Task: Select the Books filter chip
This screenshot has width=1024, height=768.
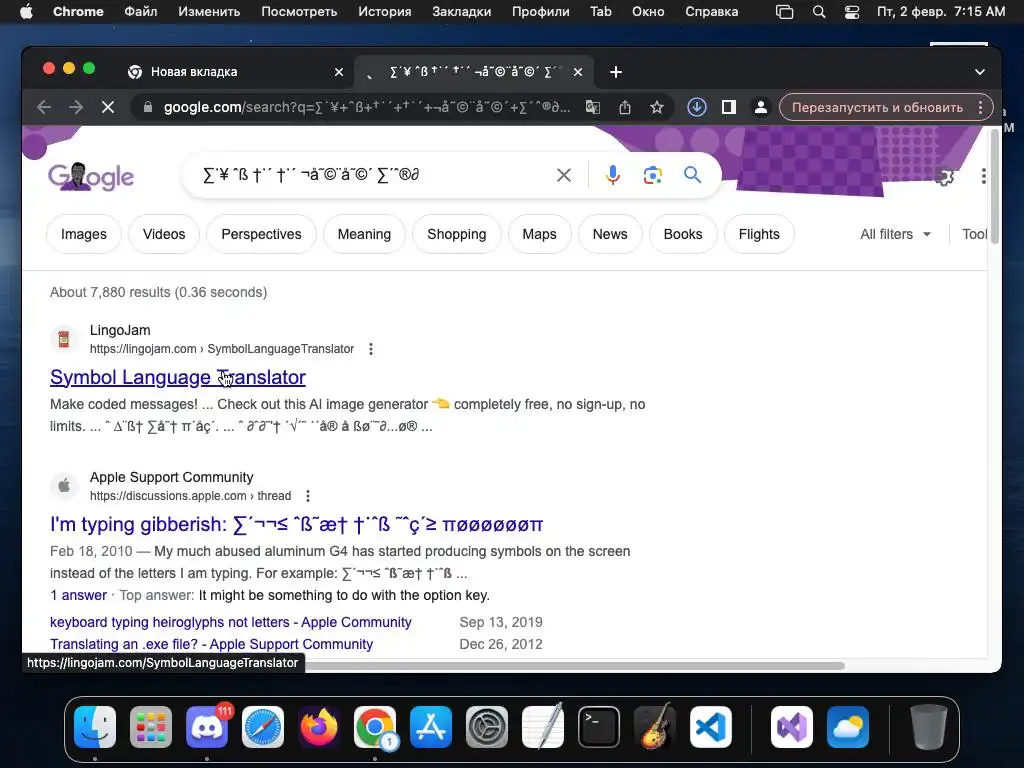Action: [683, 234]
